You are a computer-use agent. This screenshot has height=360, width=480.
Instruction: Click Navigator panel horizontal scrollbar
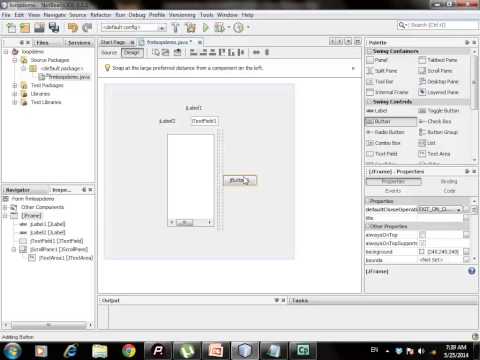click(x=49, y=325)
